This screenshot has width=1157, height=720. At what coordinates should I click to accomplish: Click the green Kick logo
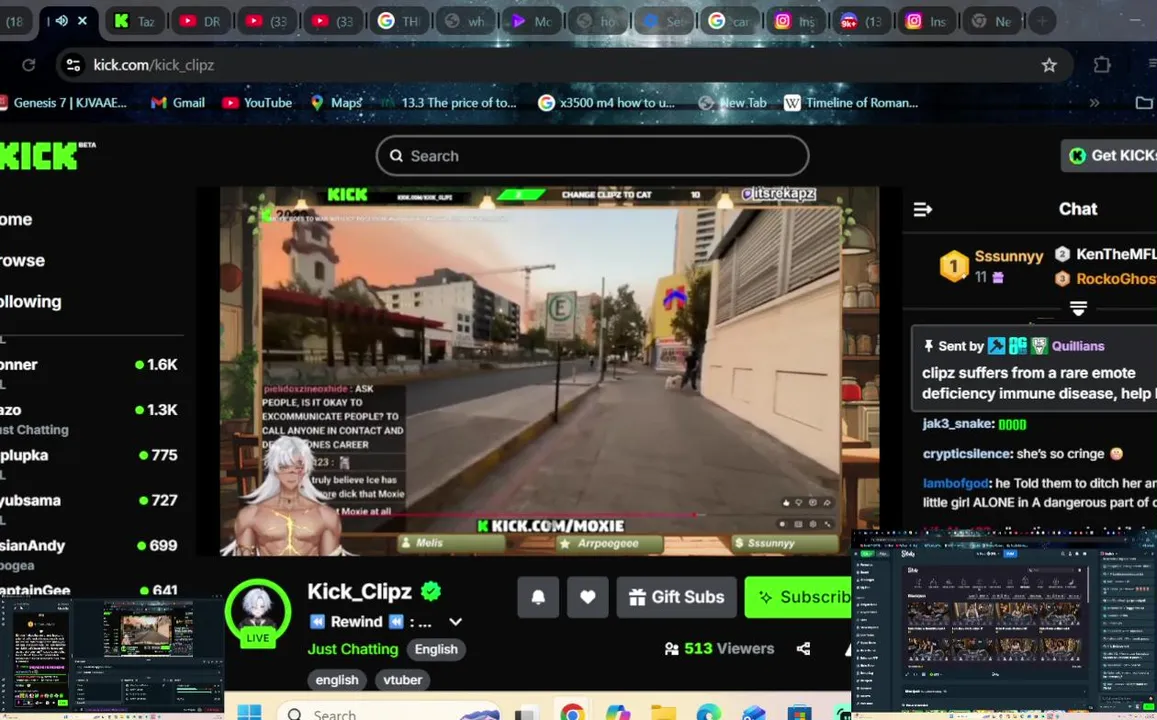[x=39, y=156]
